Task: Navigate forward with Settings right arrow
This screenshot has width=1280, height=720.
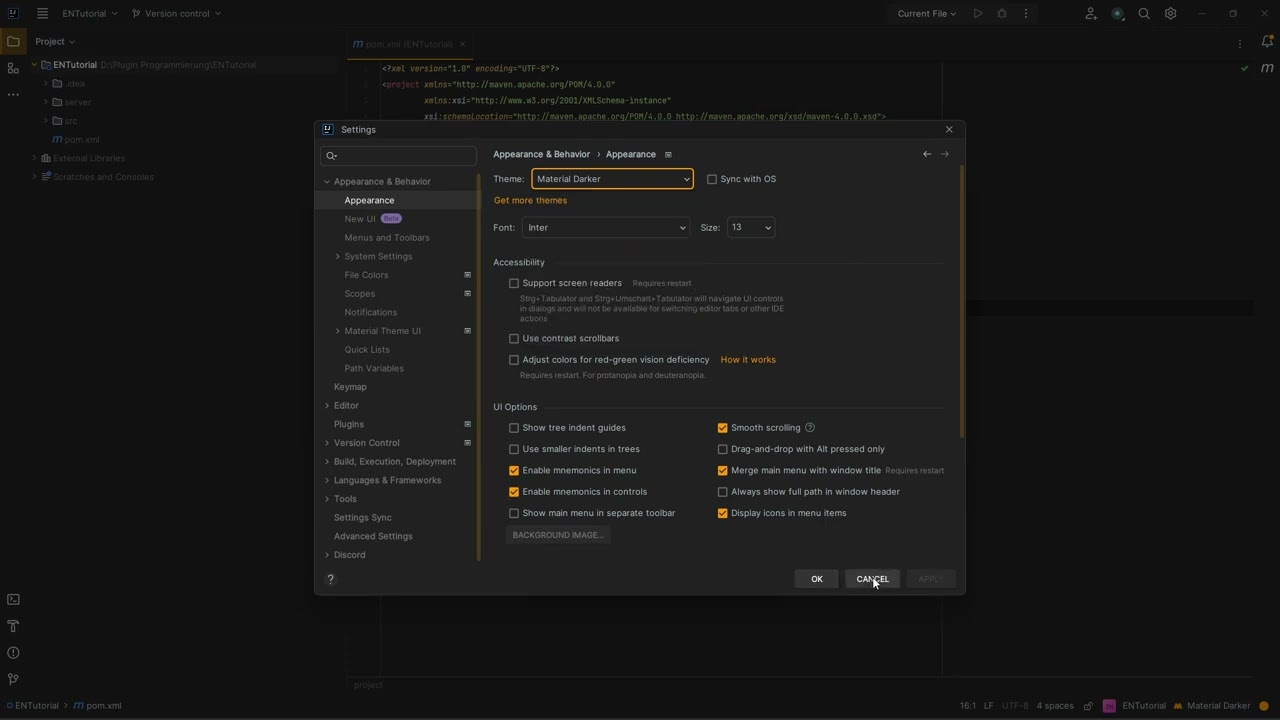Action: pyautogui.click(x=945, y=154)
